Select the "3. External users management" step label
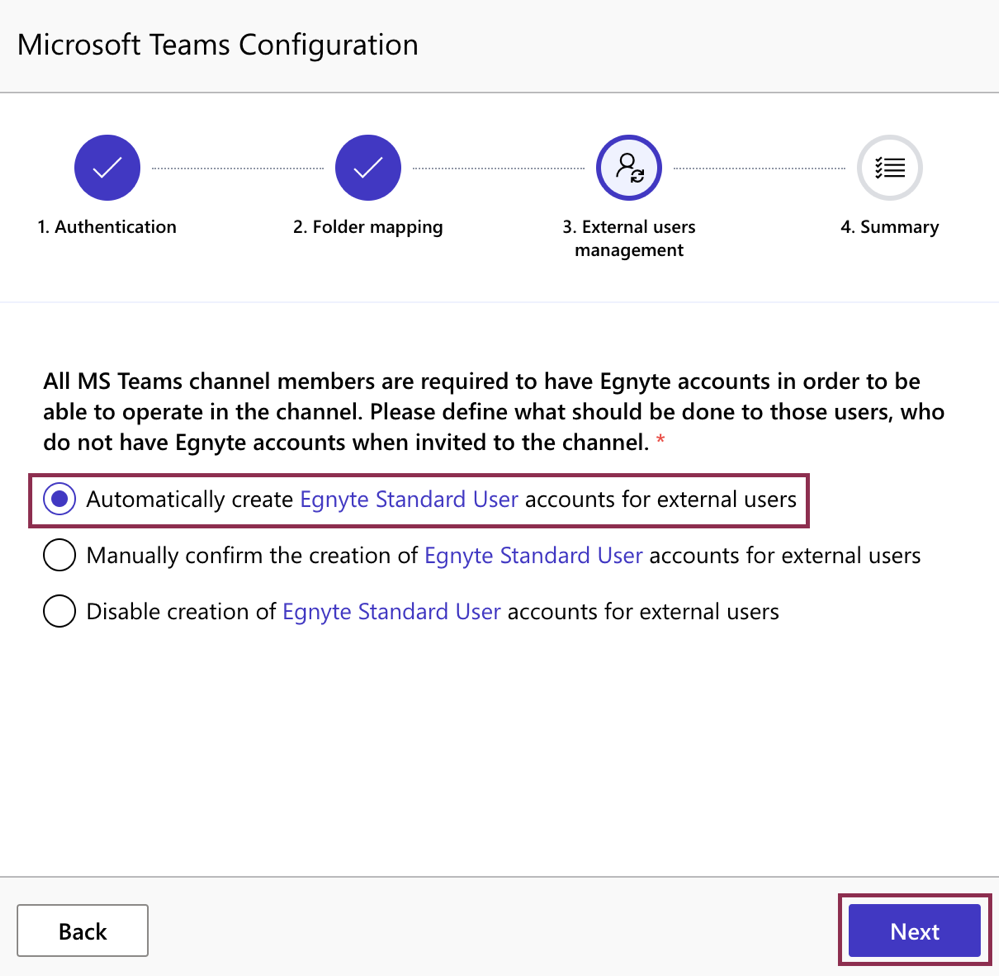This screenshot has width=999, height=976. coord(629,238)
